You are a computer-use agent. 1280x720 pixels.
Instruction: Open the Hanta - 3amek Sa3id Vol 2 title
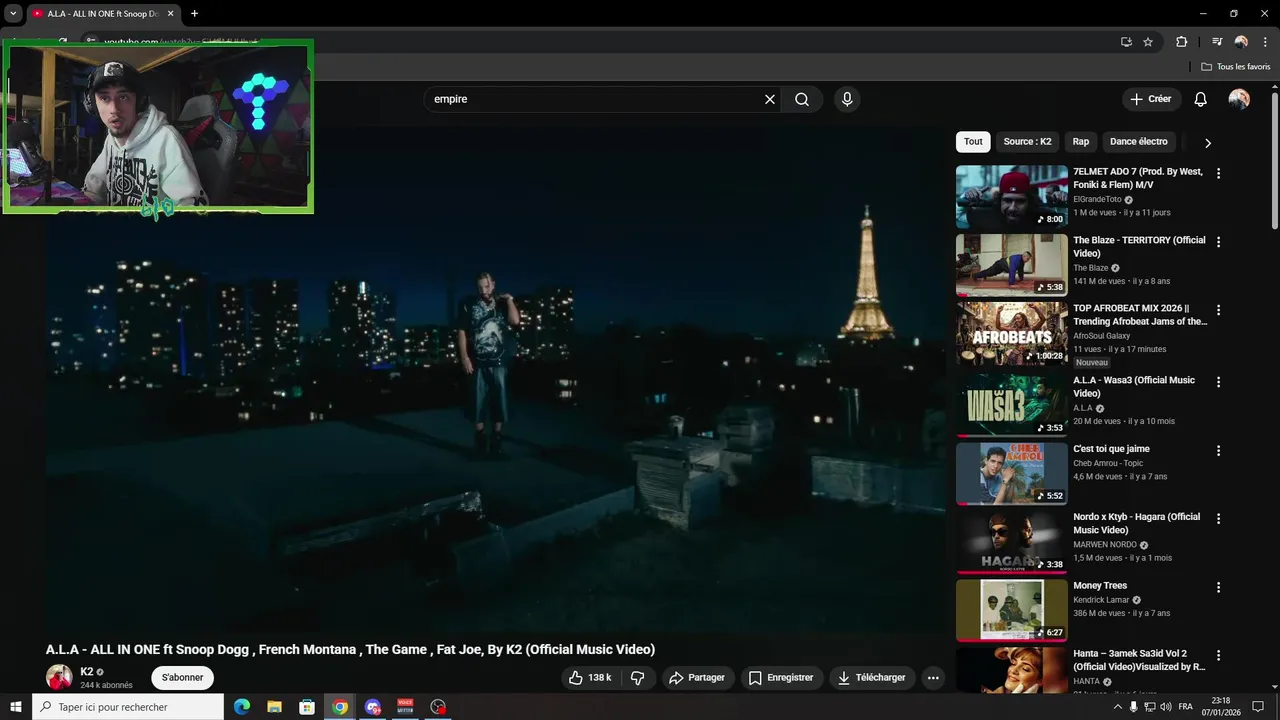click(1139, 660)
